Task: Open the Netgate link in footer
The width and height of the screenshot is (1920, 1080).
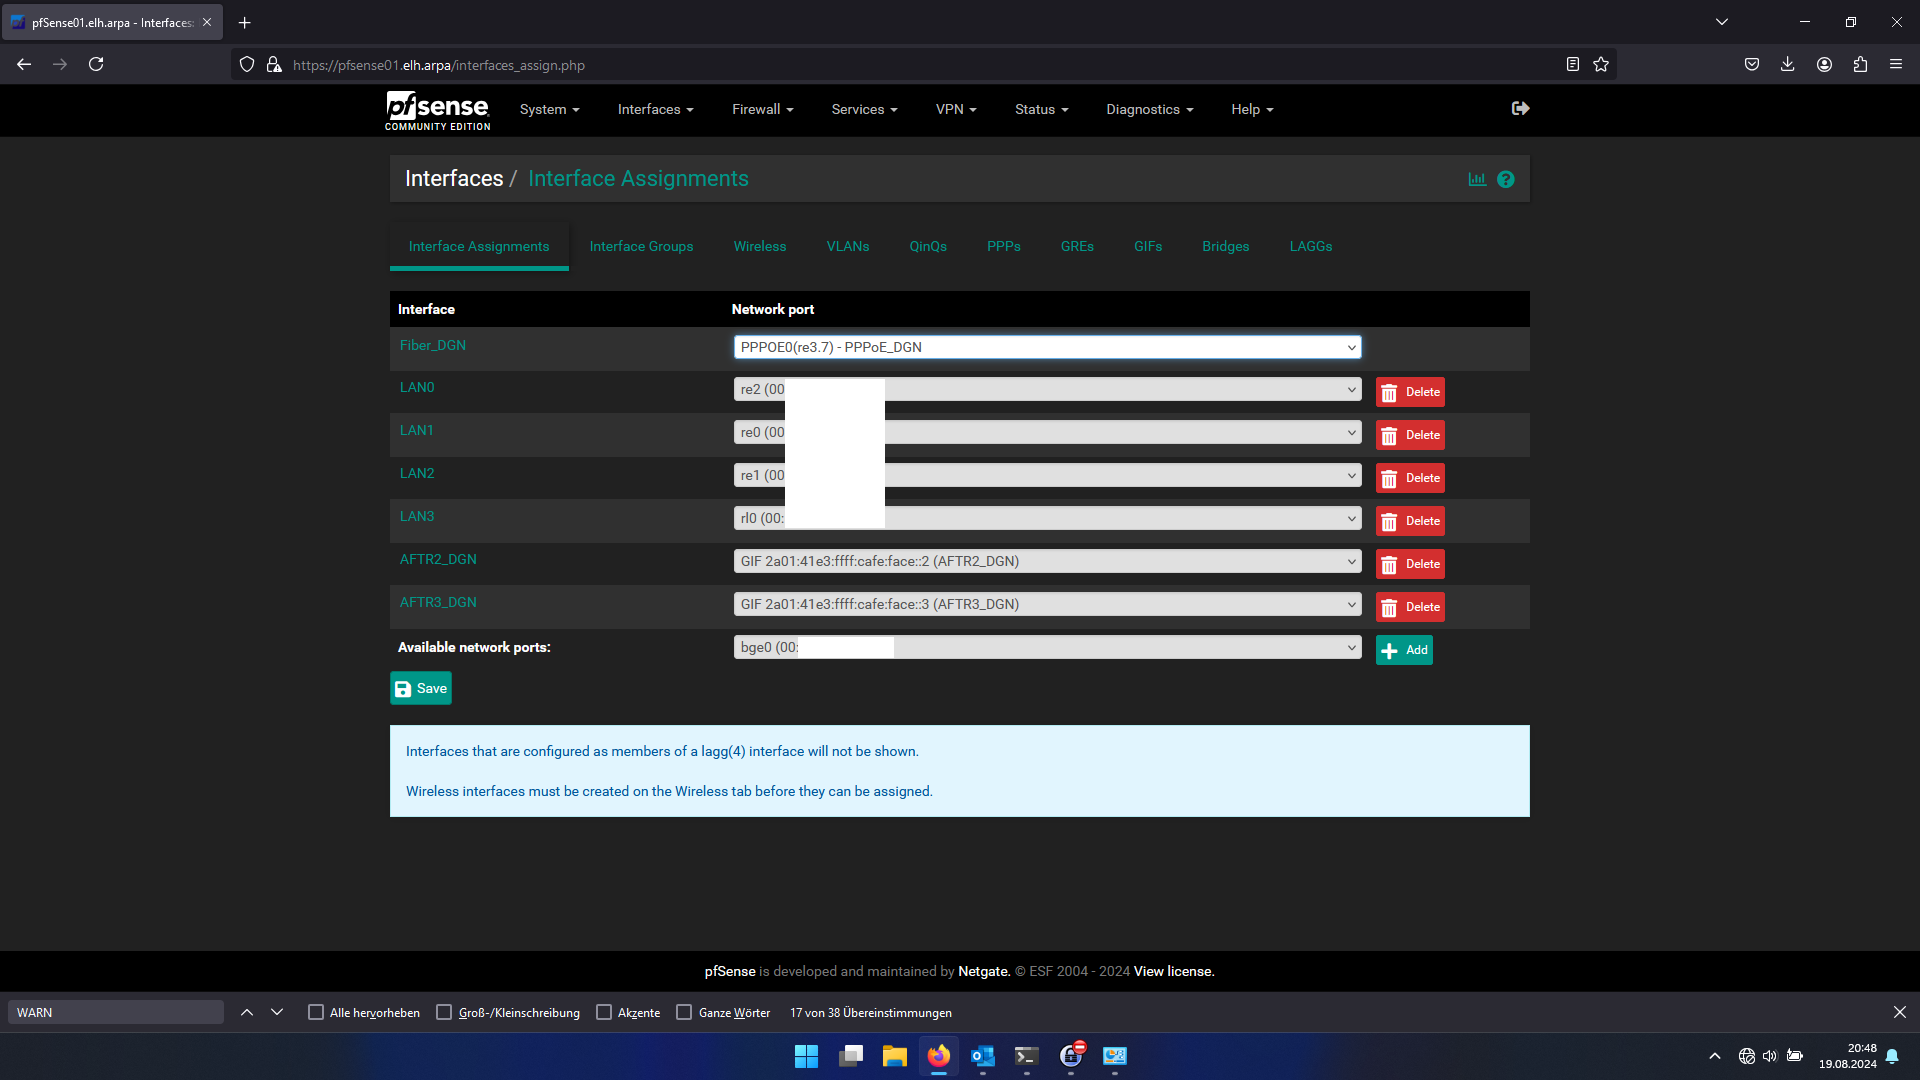Action: (984, 971)
